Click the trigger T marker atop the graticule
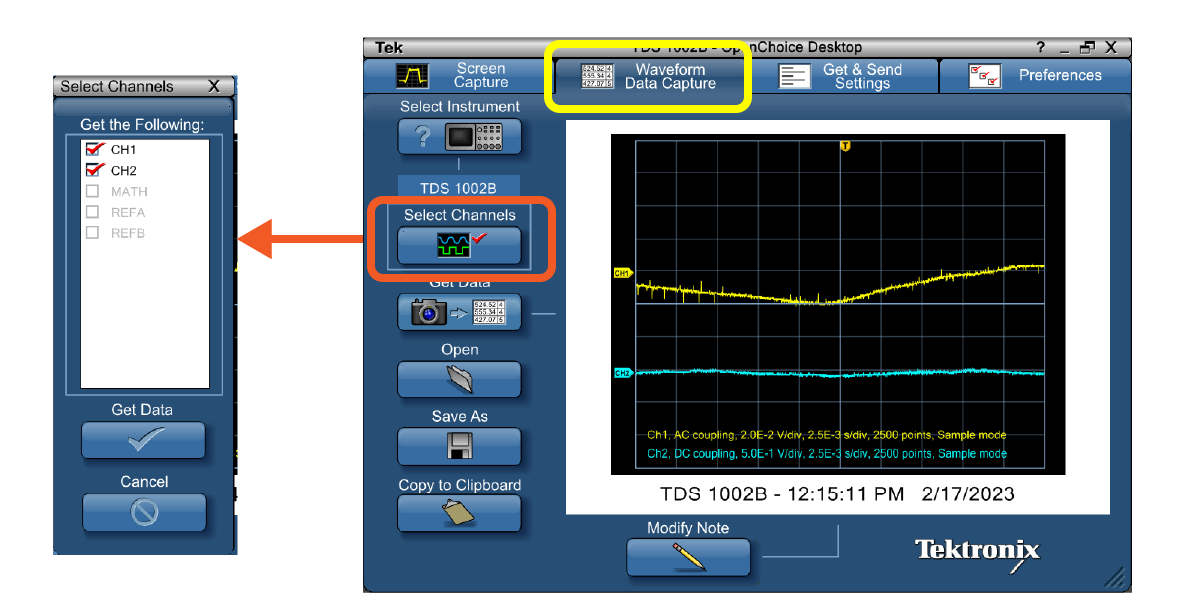Screen dimensions: 1185x606 [845, 146]
